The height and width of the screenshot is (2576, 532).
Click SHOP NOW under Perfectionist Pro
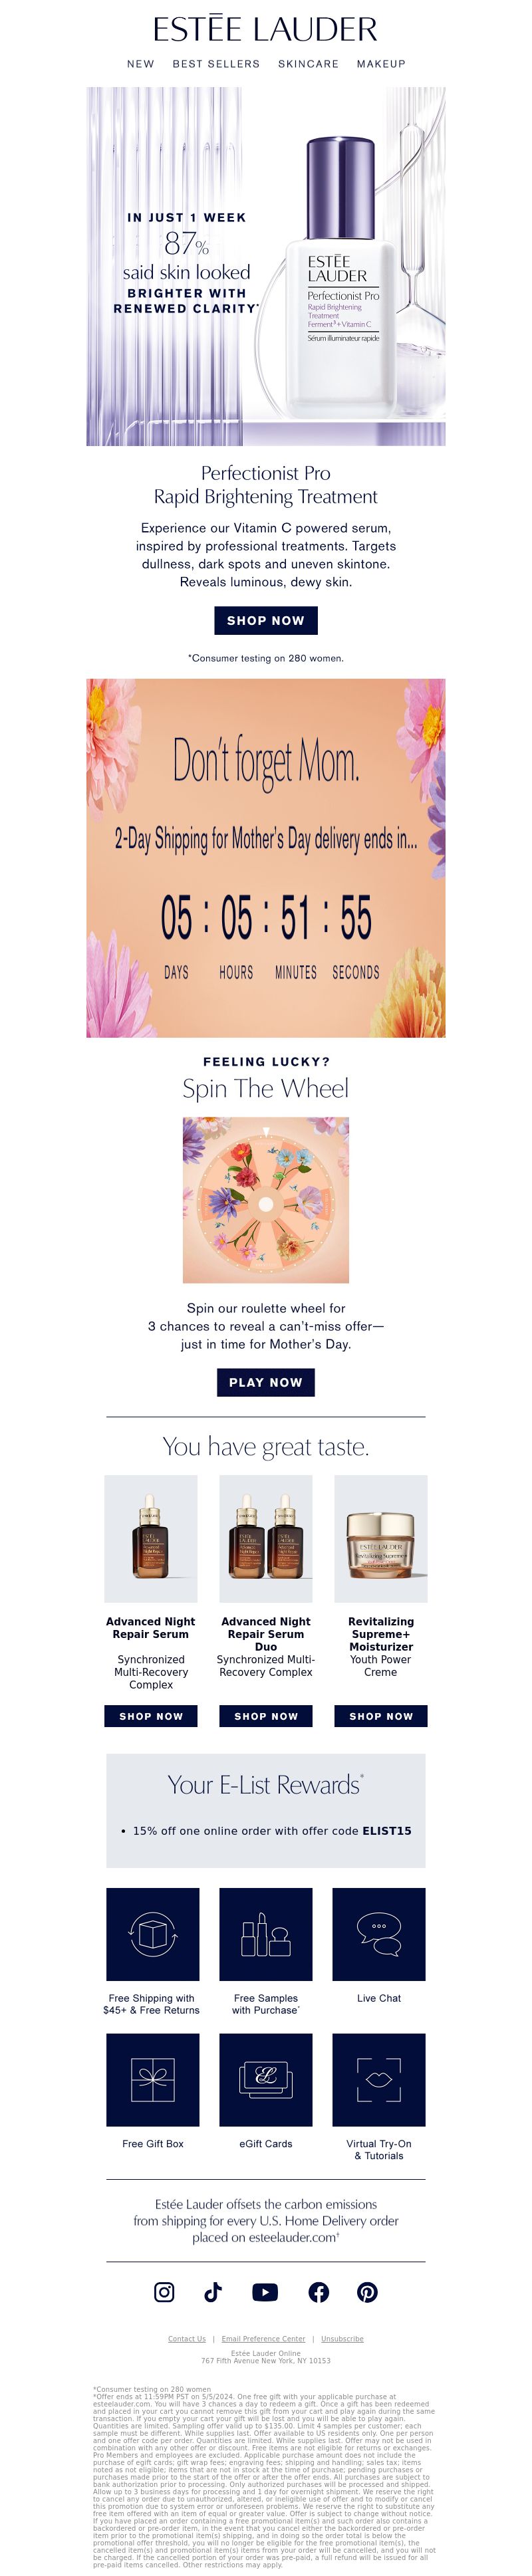point(266,621)
